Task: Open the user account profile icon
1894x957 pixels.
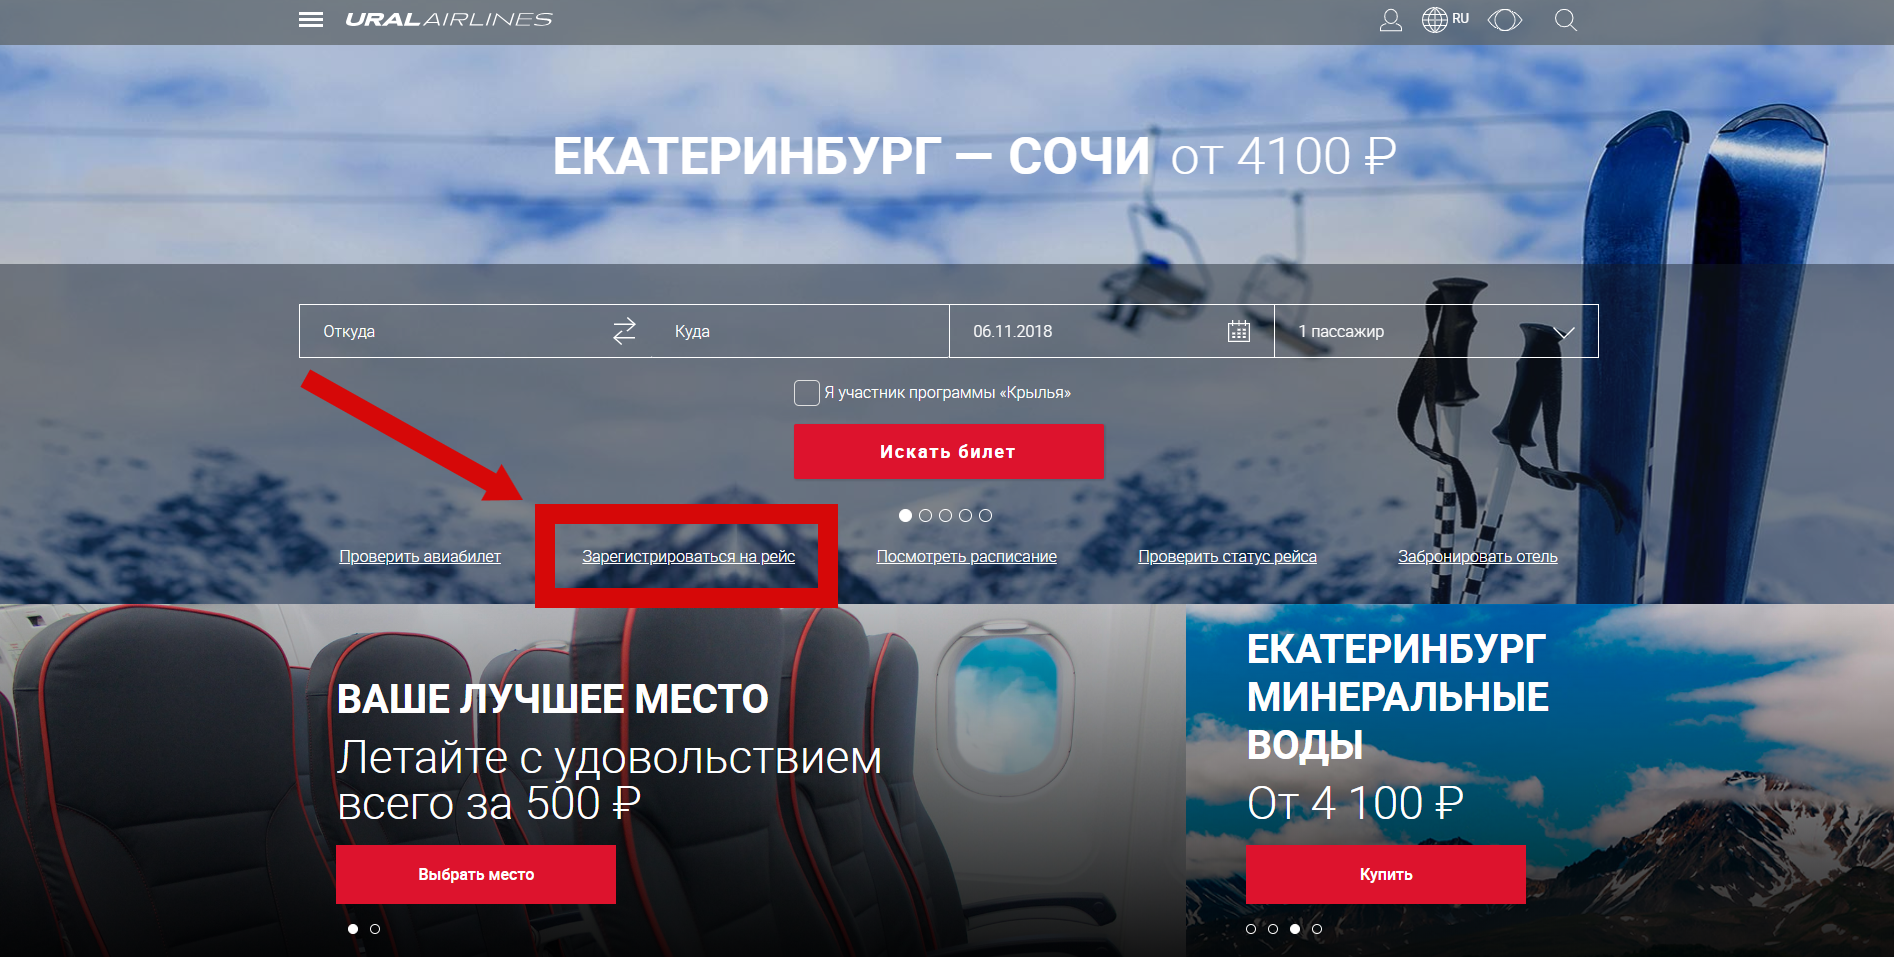Action: click(1391, 20)
